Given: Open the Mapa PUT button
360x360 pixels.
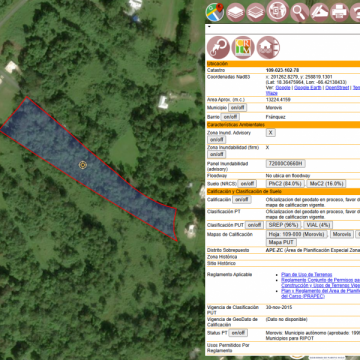Looking at the screenshot, I should (281, 242).
